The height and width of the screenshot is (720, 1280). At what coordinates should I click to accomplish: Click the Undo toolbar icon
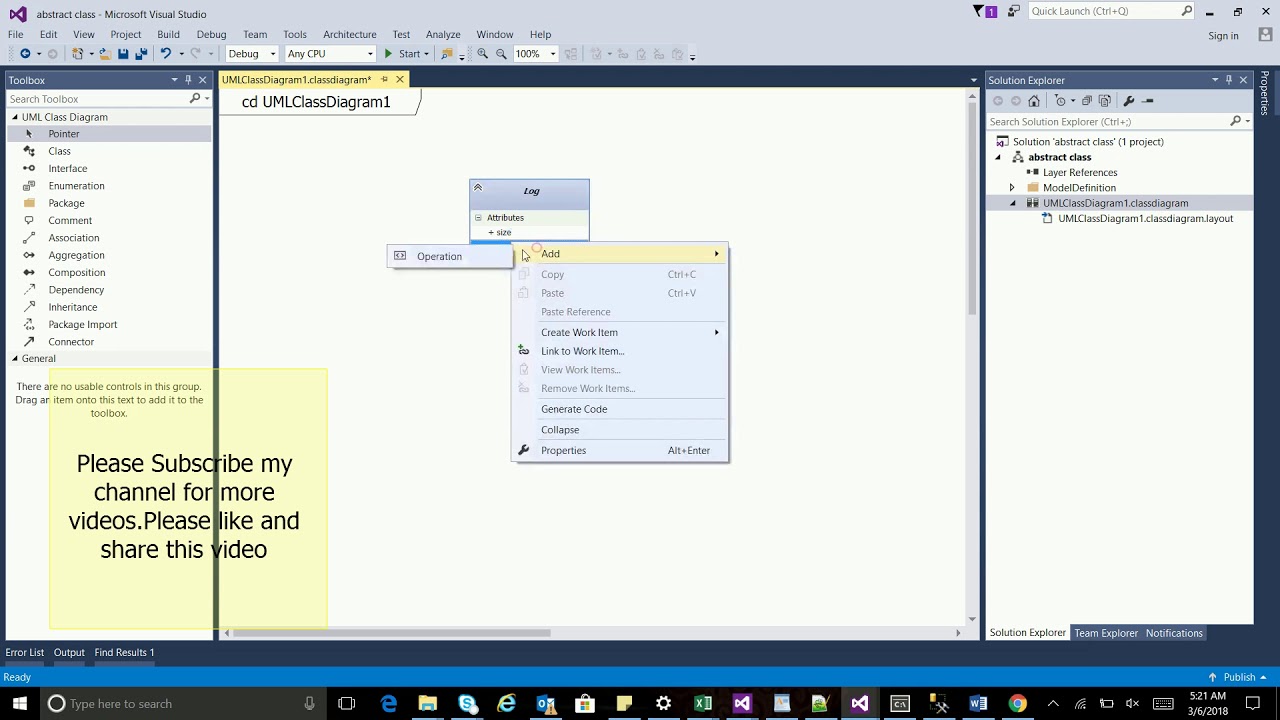tap(166, 54)
